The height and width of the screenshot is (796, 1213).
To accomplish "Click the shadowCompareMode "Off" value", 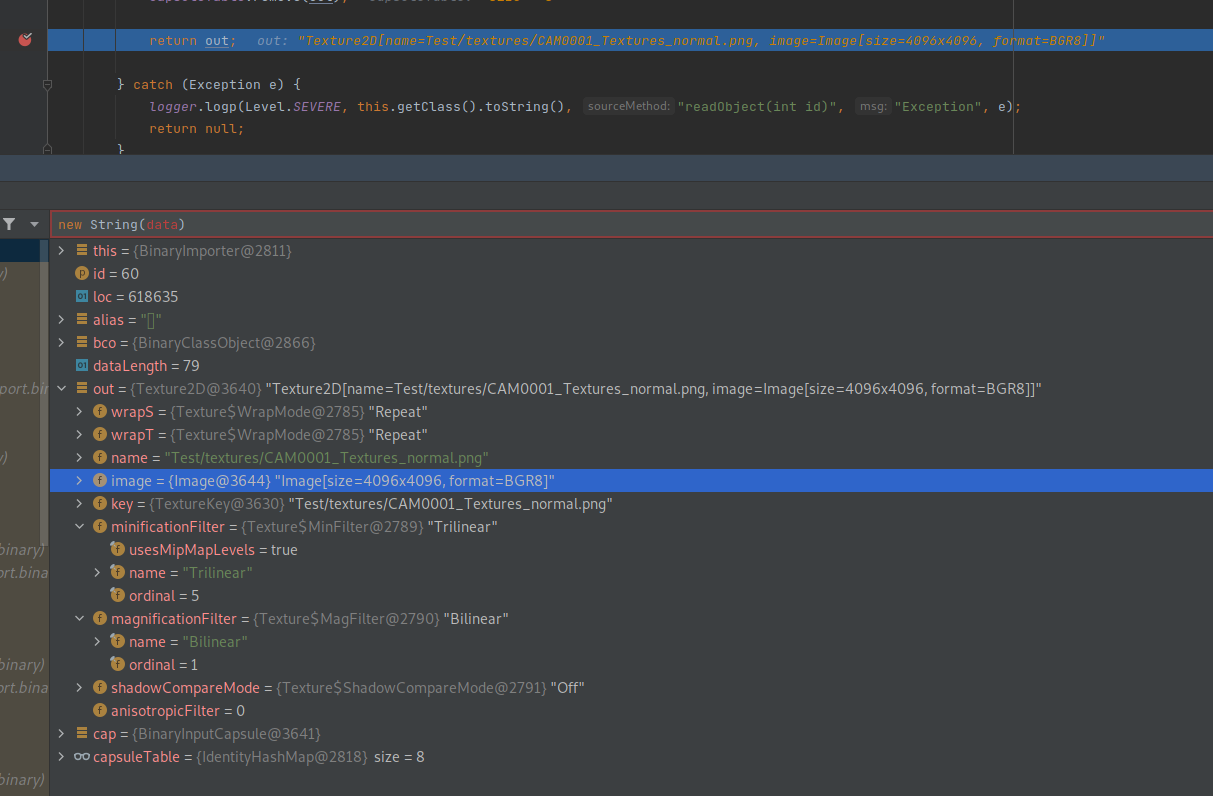I will coord(567,688).
